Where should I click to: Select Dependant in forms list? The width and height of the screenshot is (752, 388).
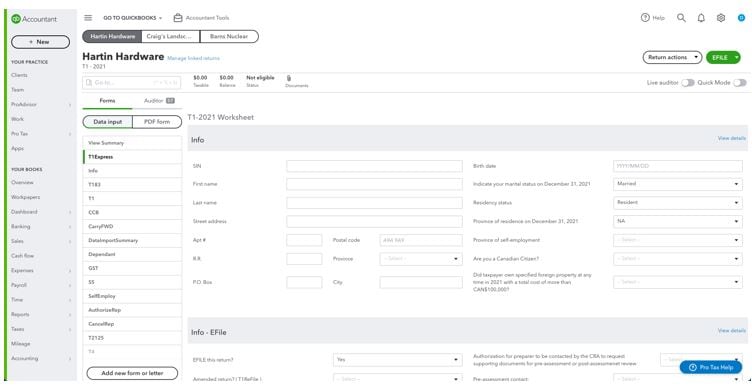pos(132,254)
